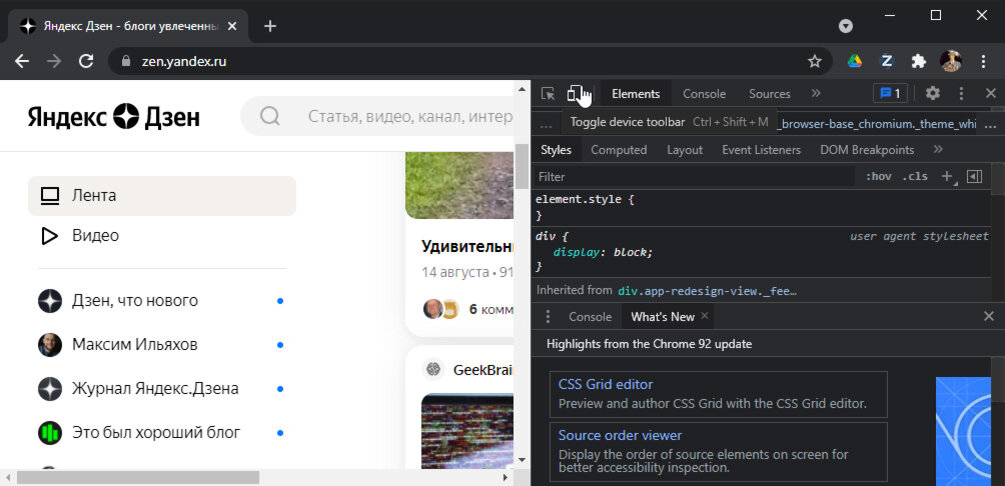Open DevTools settings gear

[933, 94]
